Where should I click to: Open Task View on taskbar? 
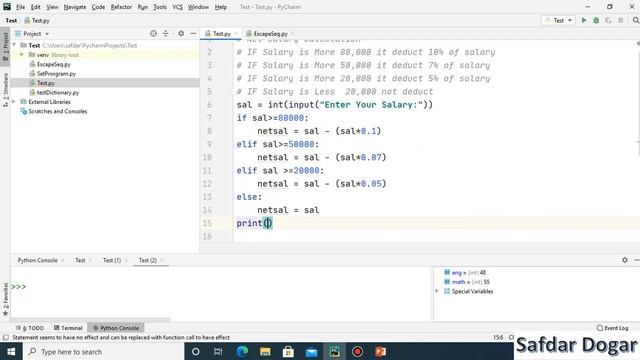(218, 351)
